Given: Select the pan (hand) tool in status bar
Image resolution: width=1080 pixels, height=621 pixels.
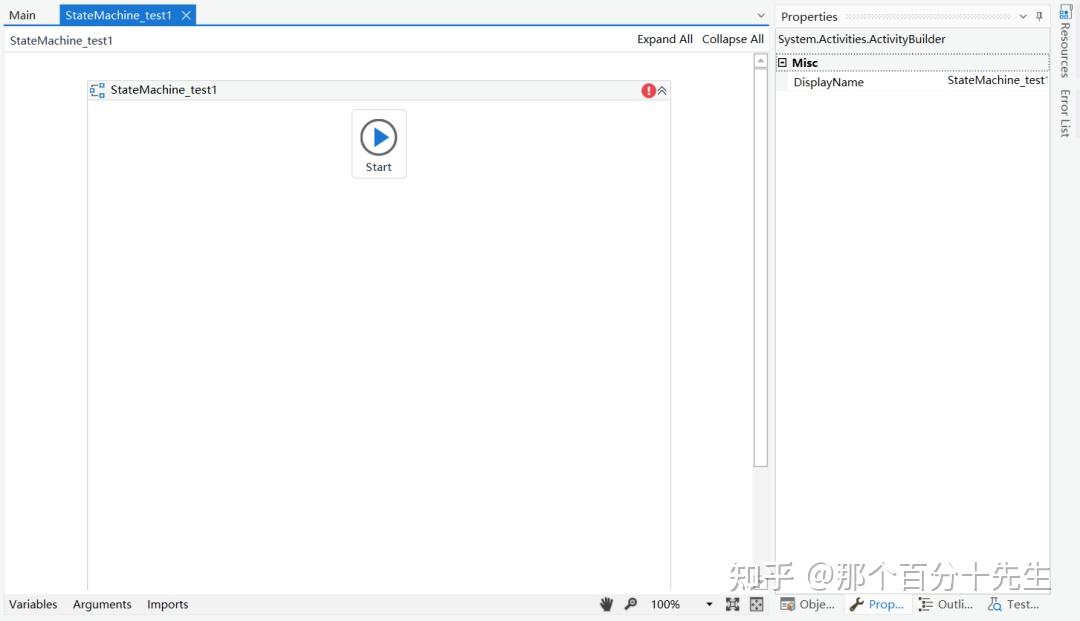Looking at the screenshot, I should (606, 604).
